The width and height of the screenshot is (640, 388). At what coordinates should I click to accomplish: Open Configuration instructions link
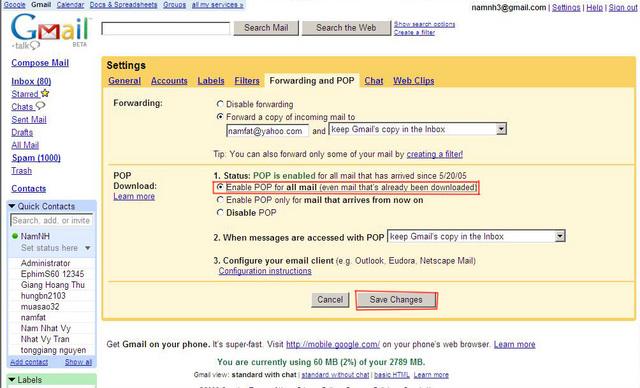(265, 271)
